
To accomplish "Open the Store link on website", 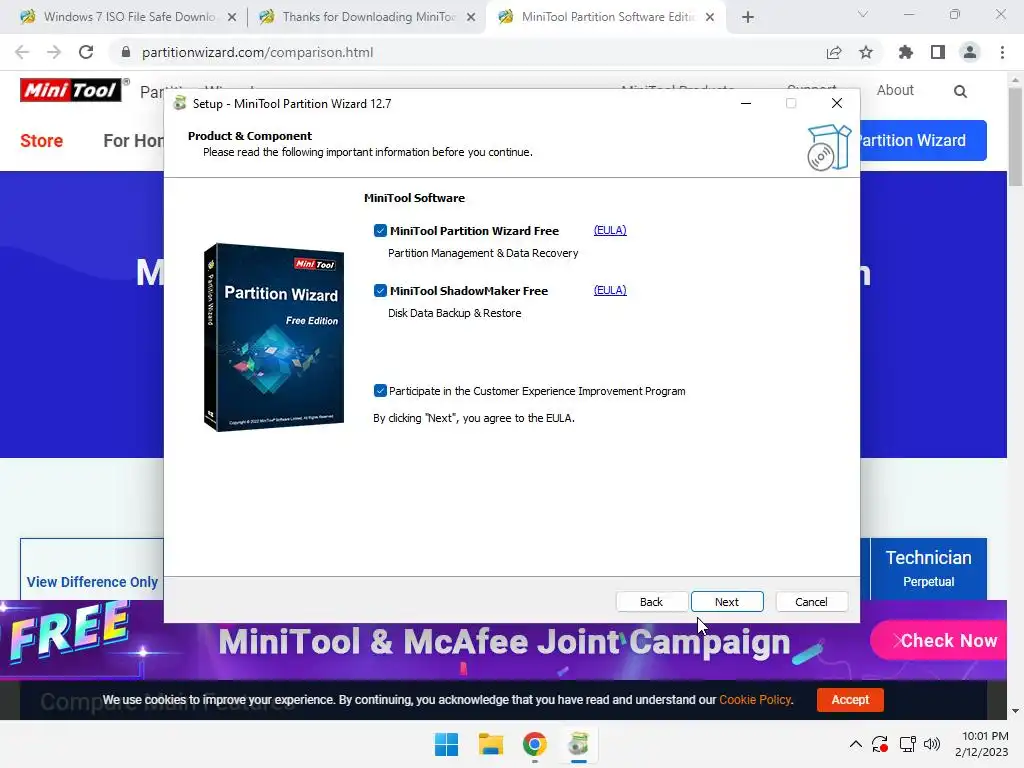I will tap(41, 140).
